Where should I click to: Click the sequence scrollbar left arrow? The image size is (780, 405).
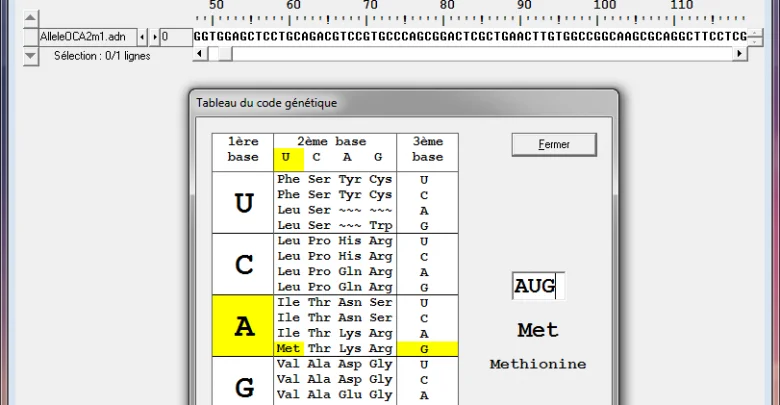(x=200, y=53)
